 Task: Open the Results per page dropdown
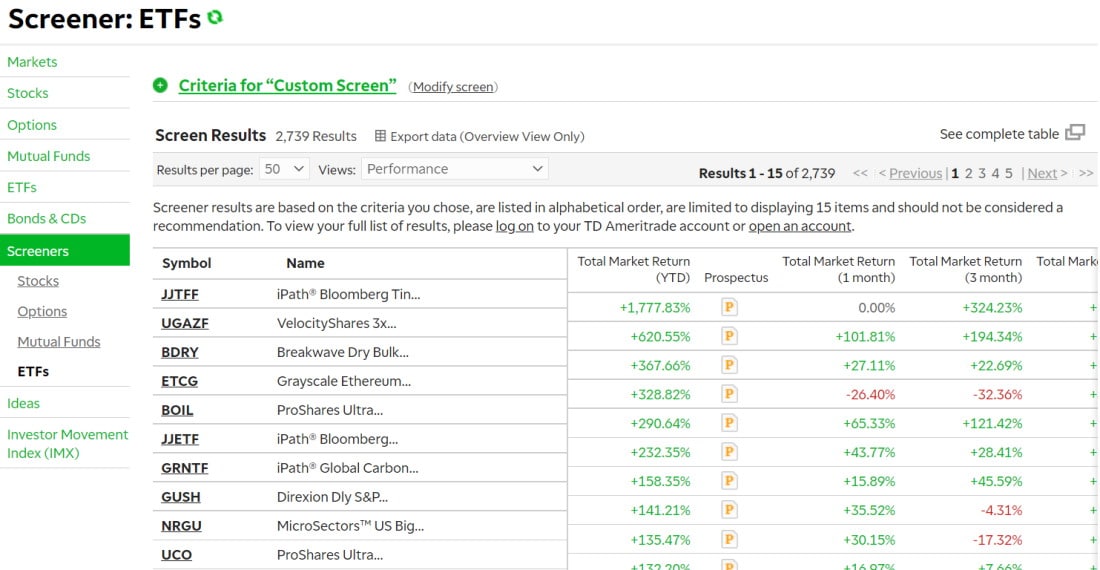pos(284,169)
